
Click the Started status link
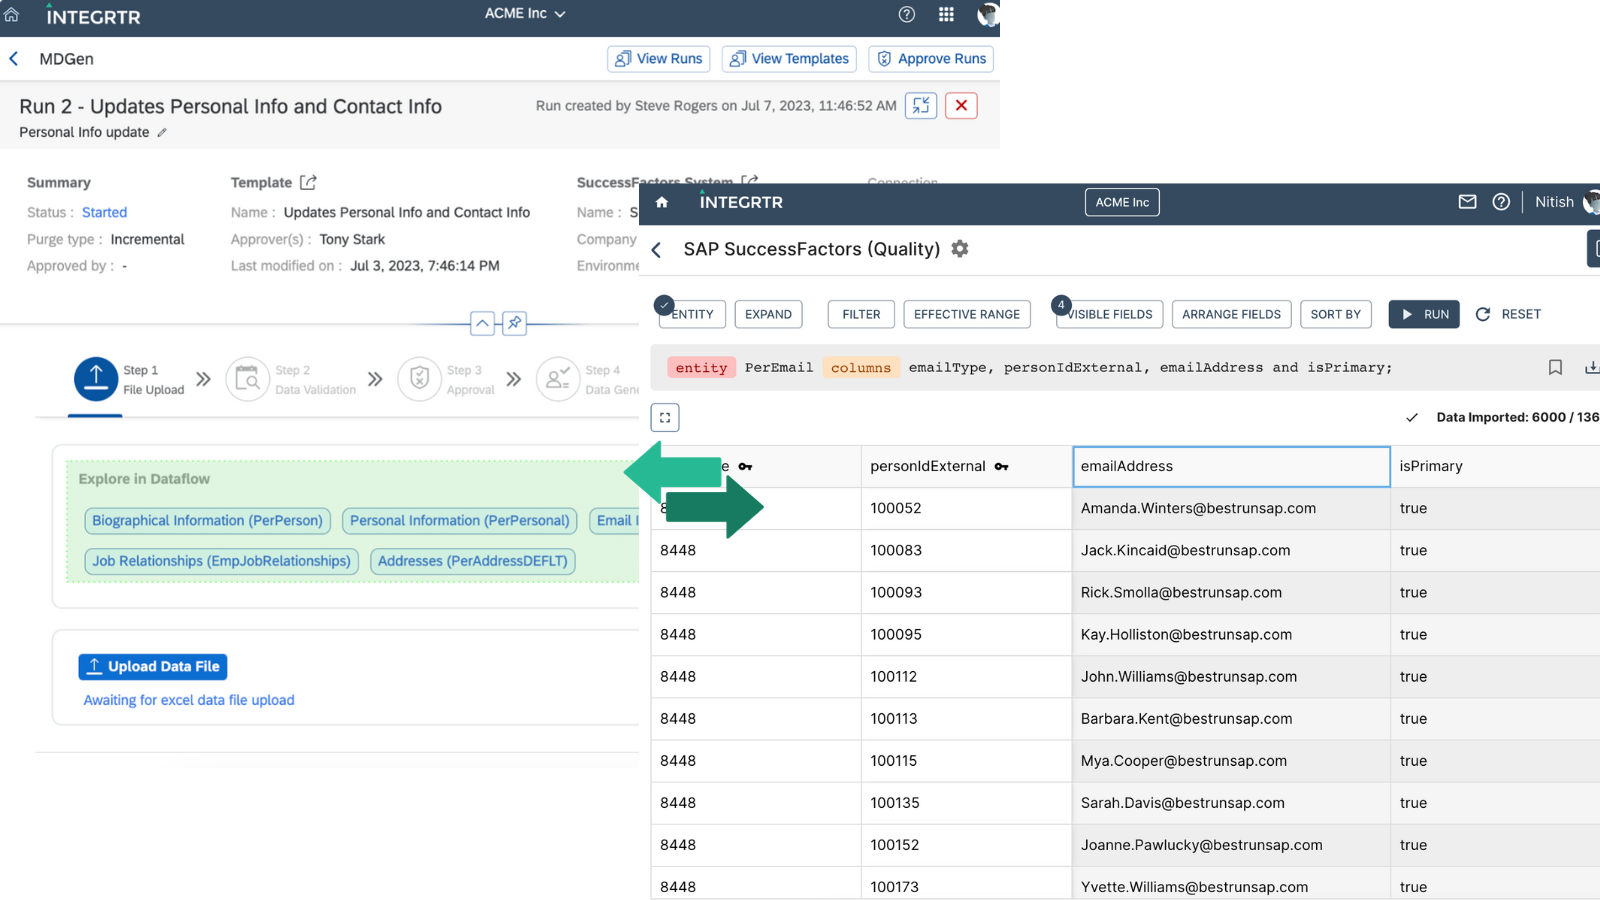click(x=104, y=213)
